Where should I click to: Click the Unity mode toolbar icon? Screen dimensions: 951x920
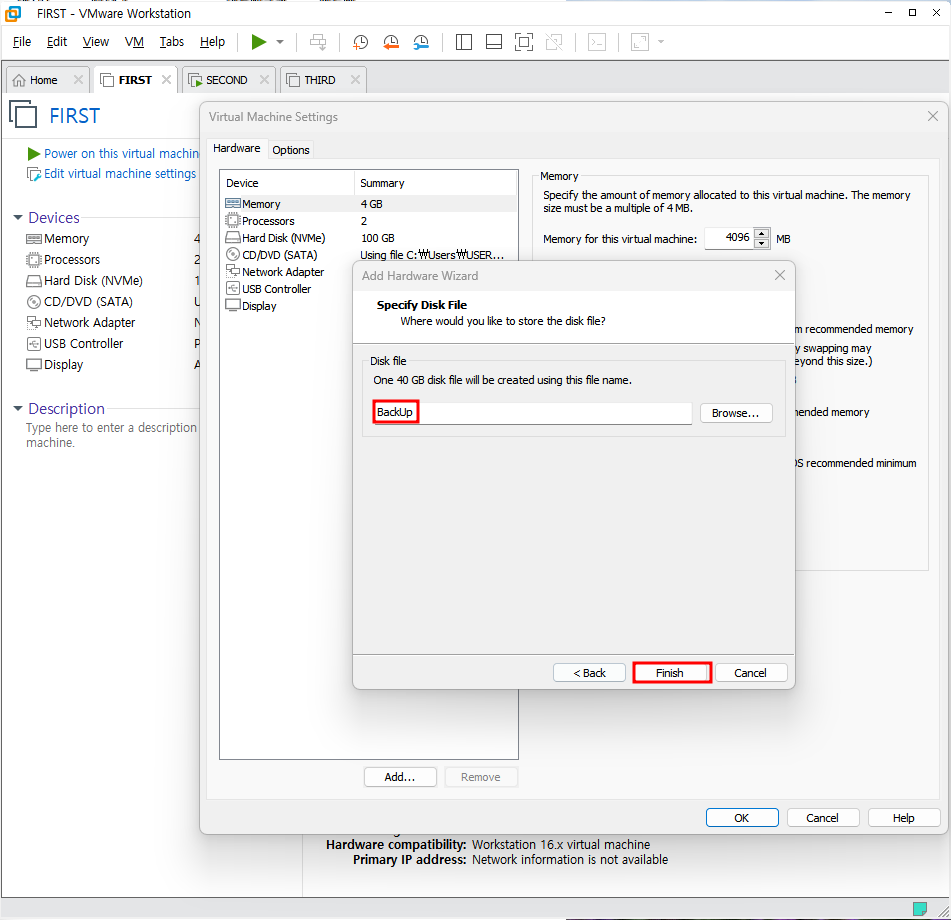coord(554,42)
